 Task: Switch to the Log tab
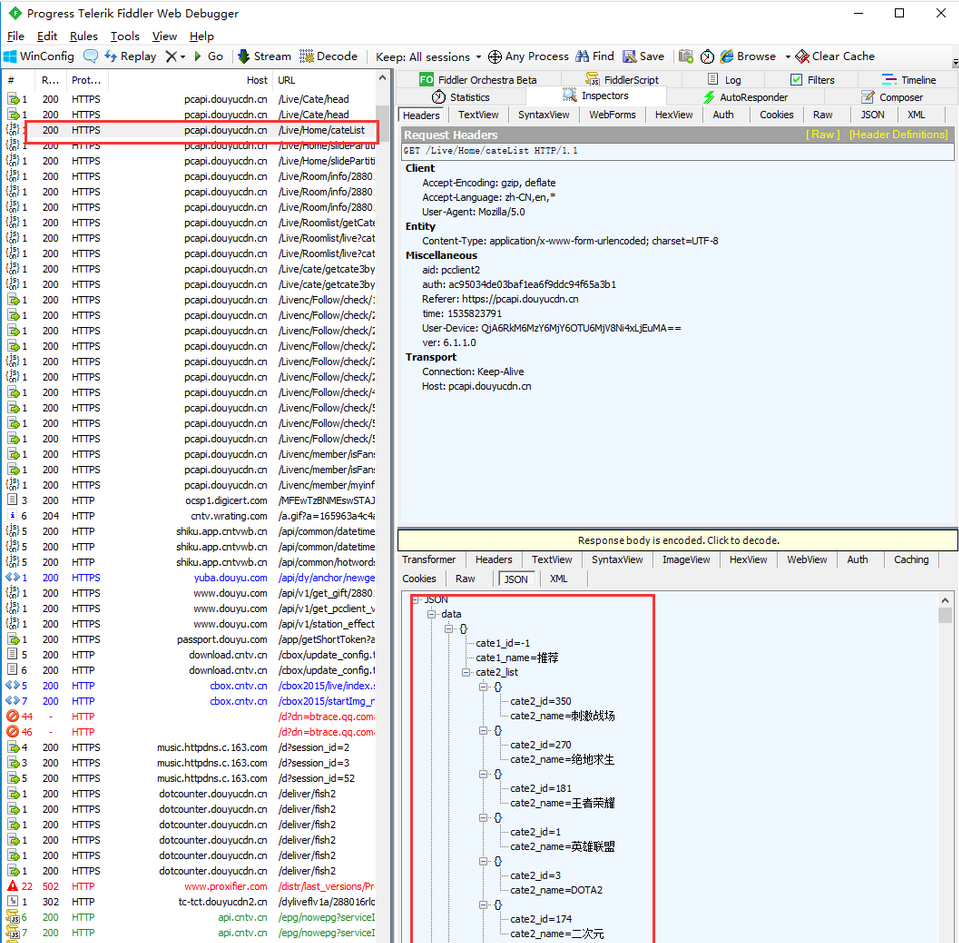724,80
